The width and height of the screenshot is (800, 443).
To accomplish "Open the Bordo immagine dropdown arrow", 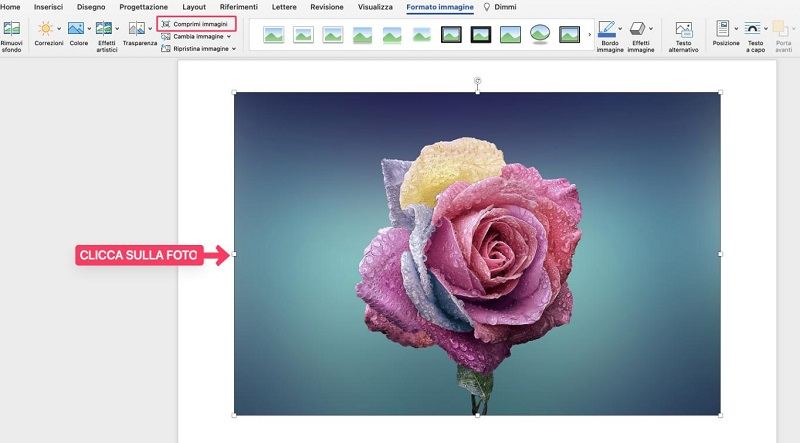I will coord(621,29).
